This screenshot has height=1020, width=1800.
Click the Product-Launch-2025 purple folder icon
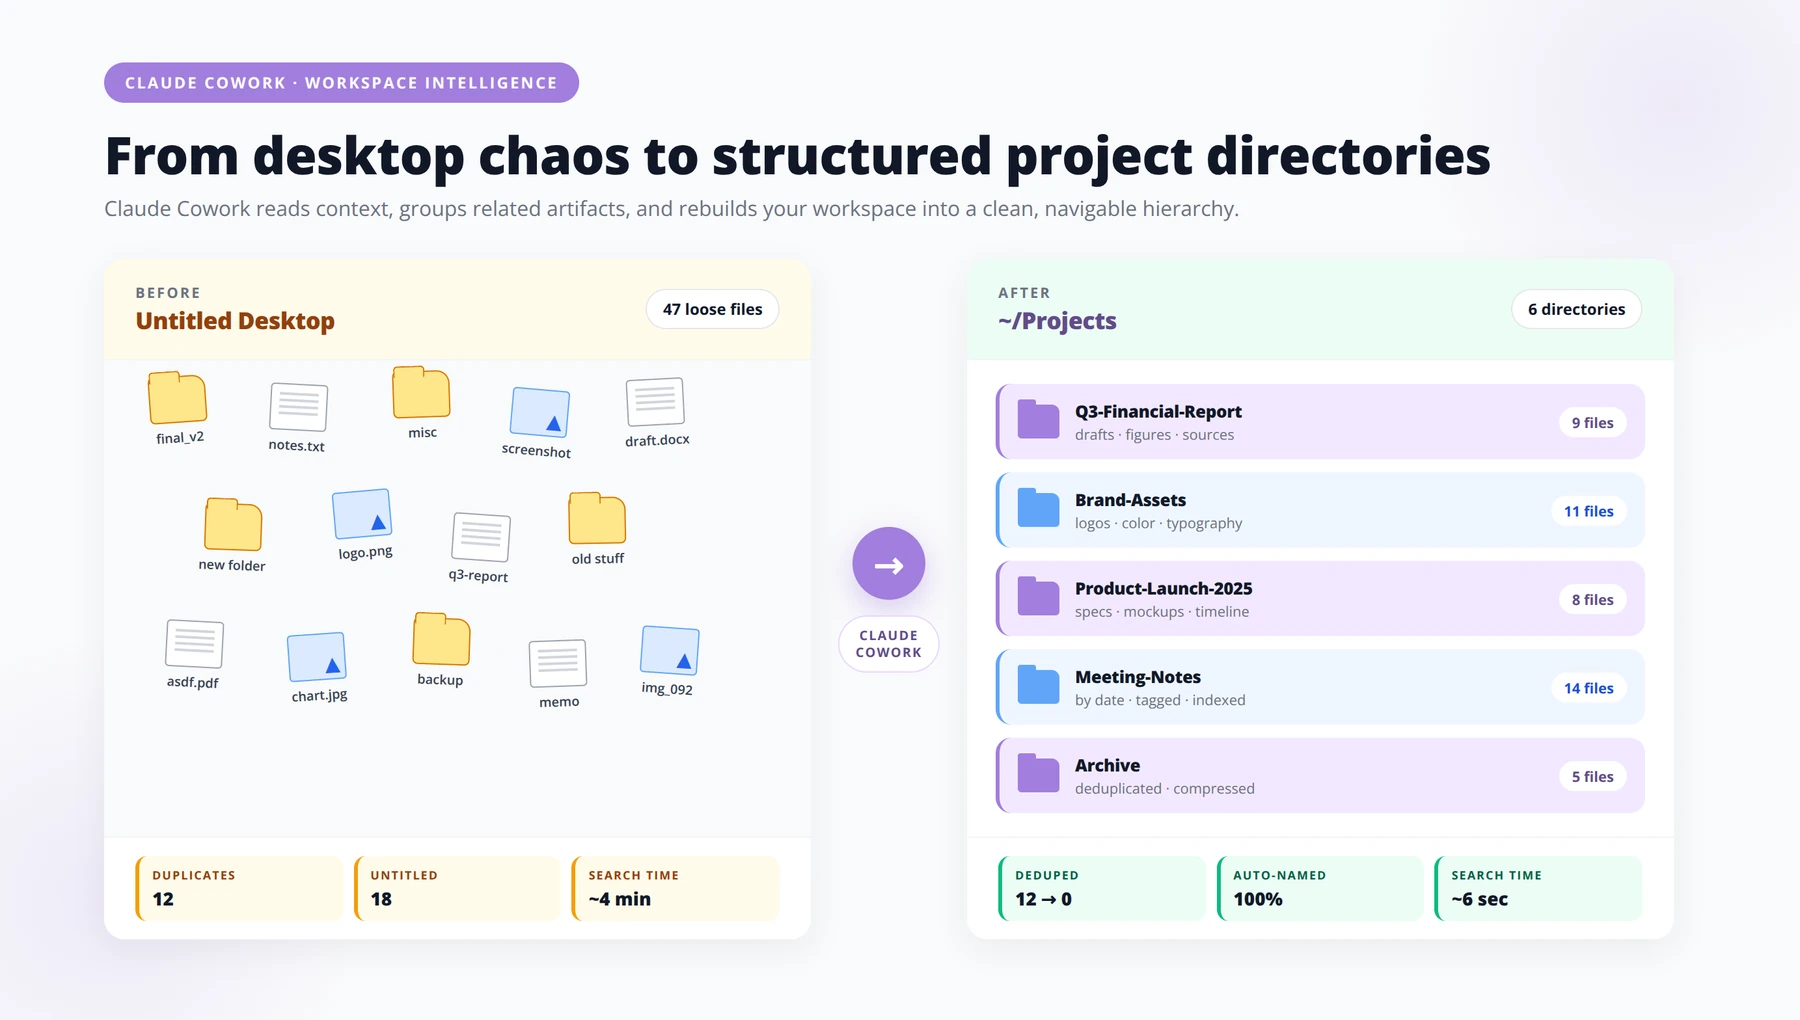[1038, 597]
